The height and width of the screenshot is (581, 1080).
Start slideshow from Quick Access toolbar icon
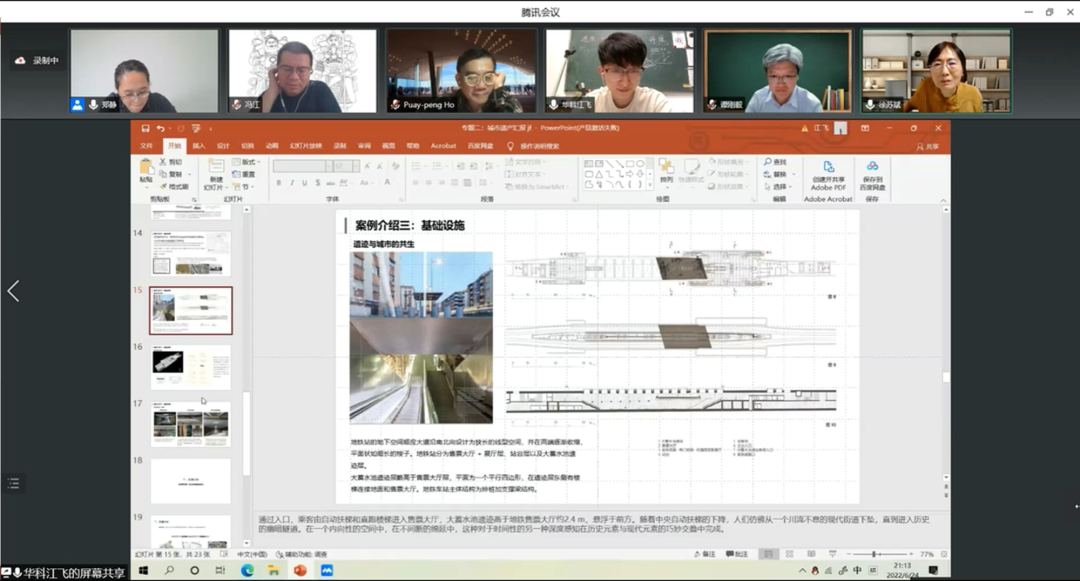pos(196,128)
